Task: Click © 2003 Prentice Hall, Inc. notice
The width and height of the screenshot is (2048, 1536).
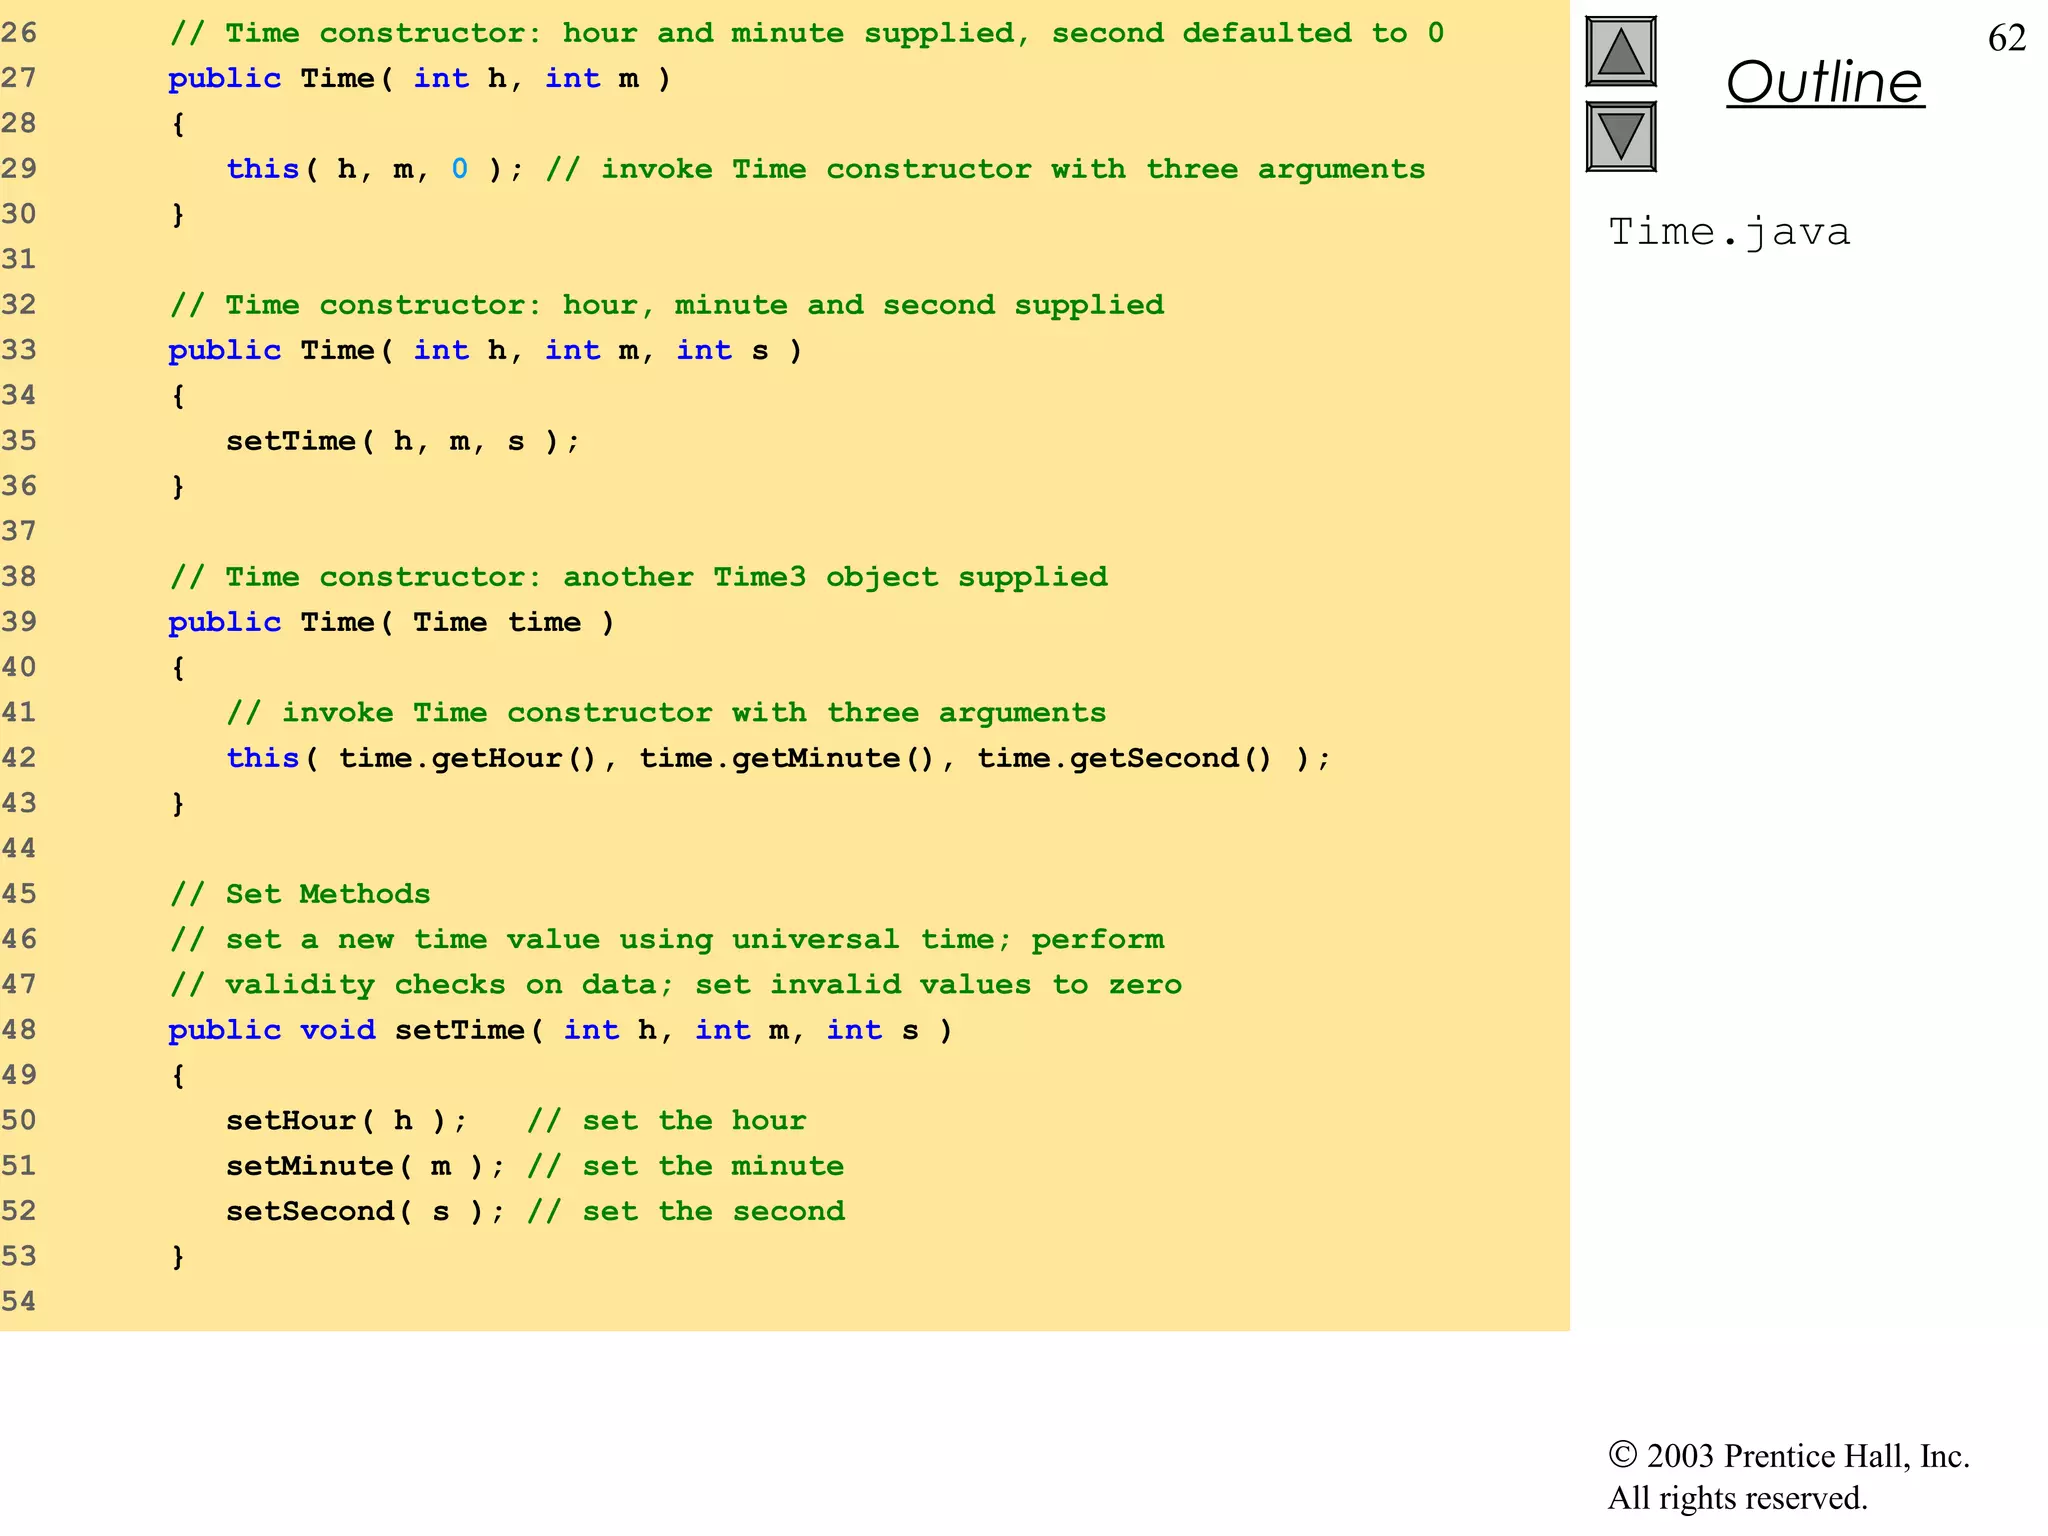Action: point(1789,1456)
